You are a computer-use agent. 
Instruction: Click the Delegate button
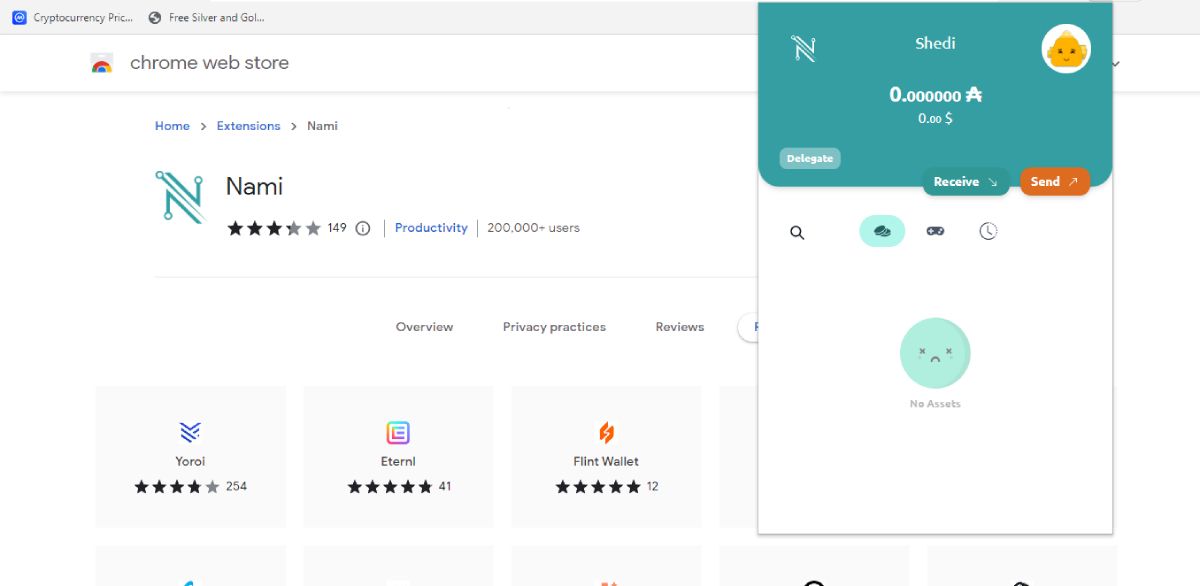810,158
